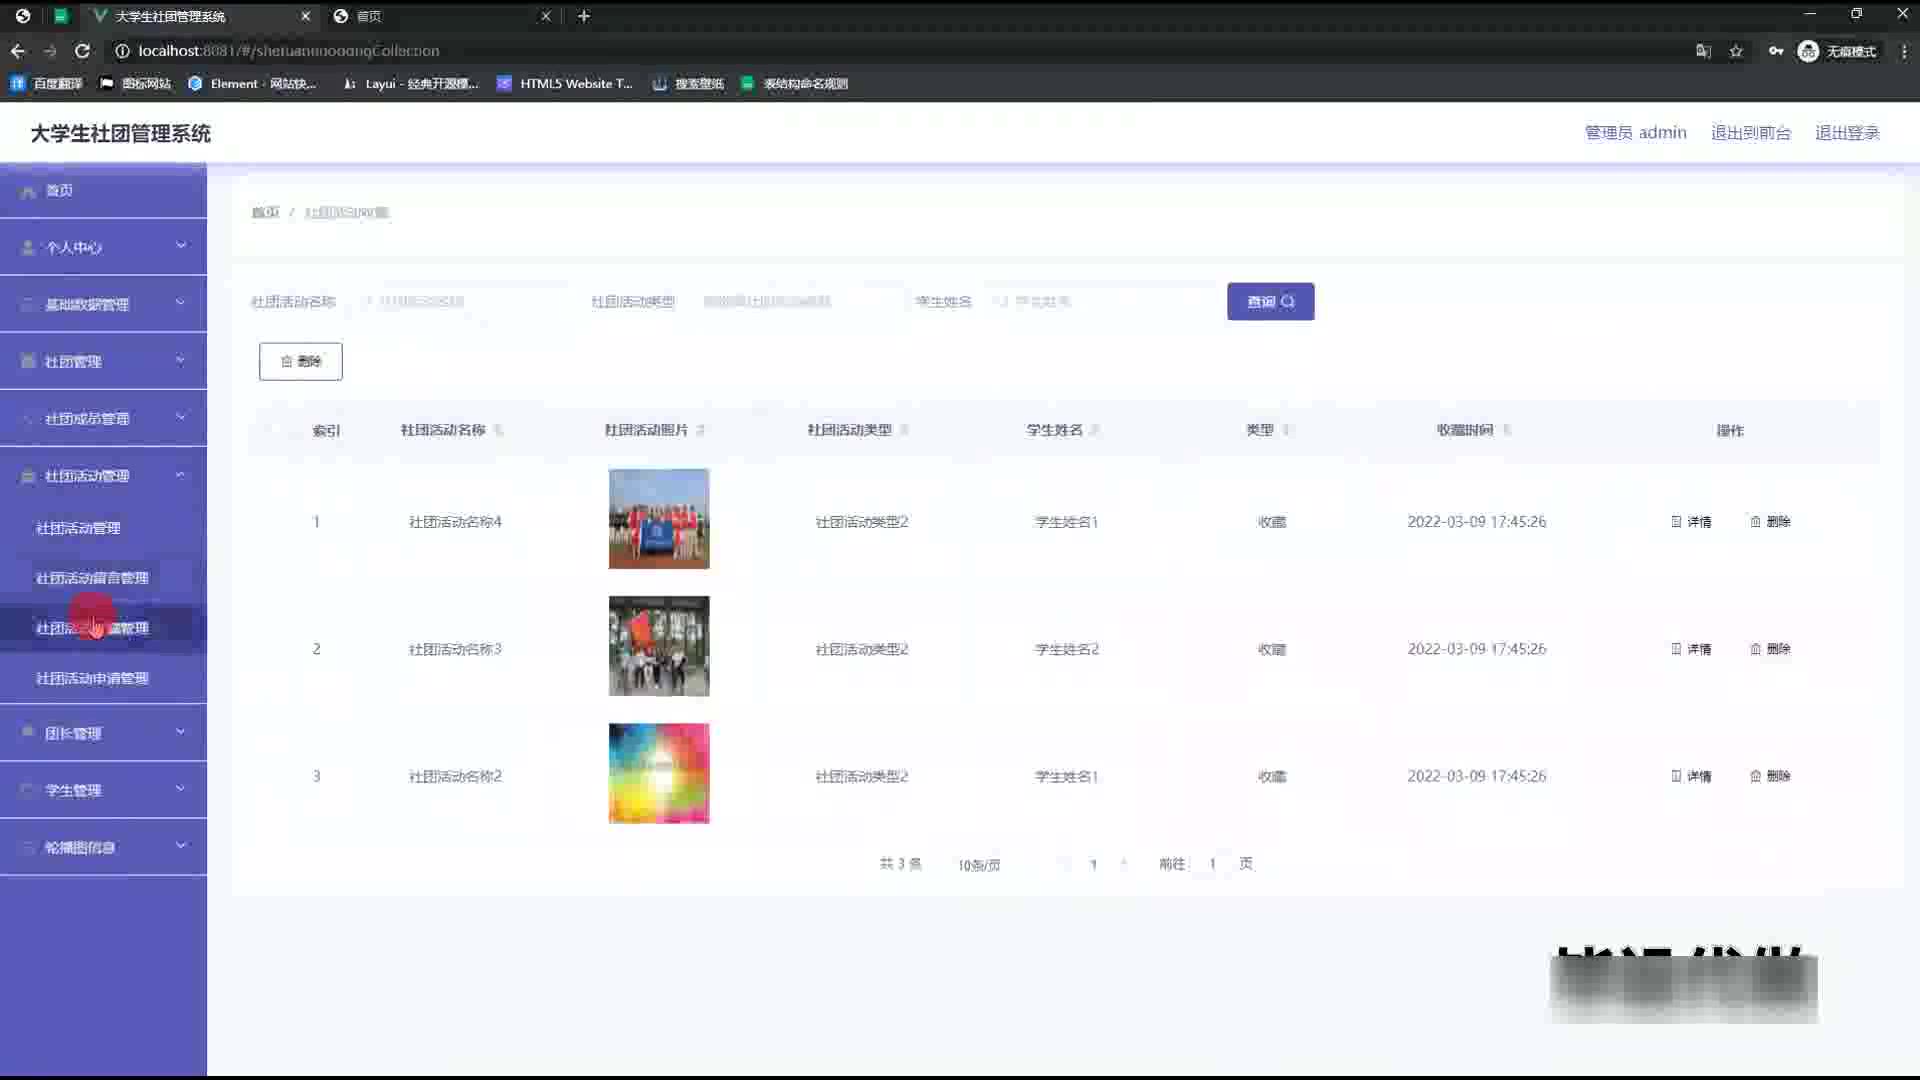The image size is (1920, 1080).
Task: Open the 表结构命名规则 bookmark
Action: coord(795,84)
